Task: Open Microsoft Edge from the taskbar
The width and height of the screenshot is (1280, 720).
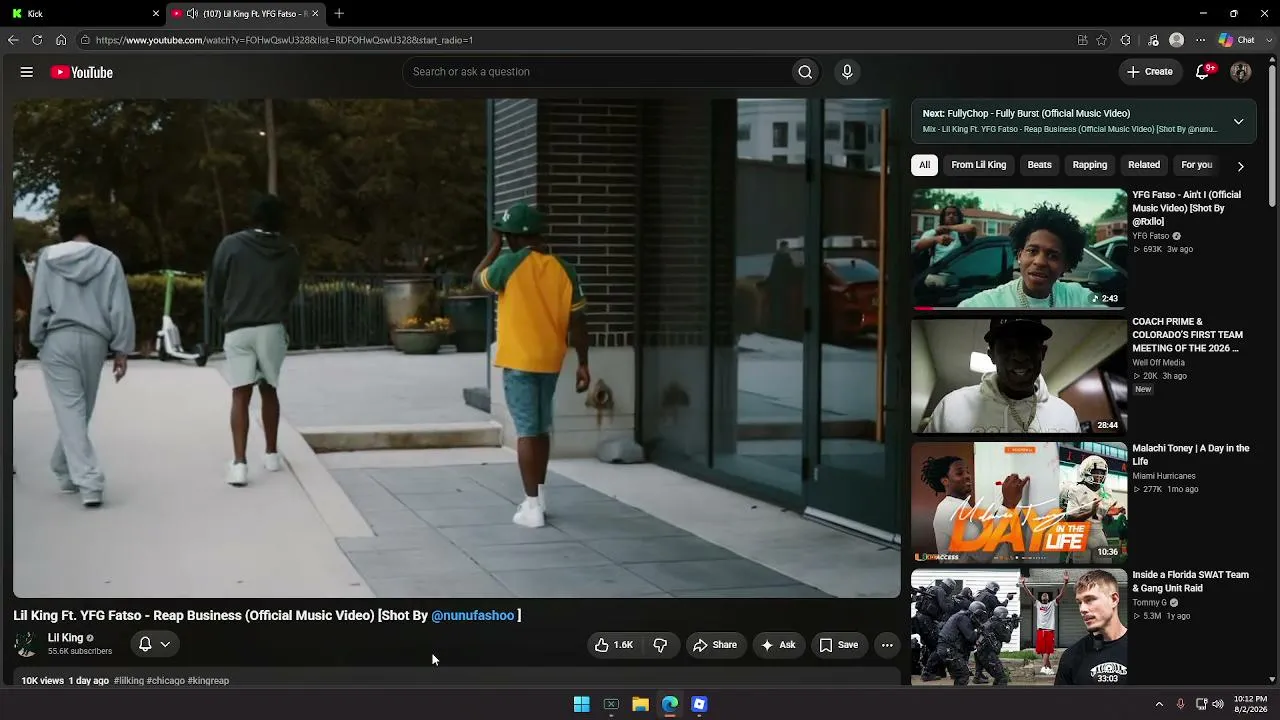Action: [670, 704]
